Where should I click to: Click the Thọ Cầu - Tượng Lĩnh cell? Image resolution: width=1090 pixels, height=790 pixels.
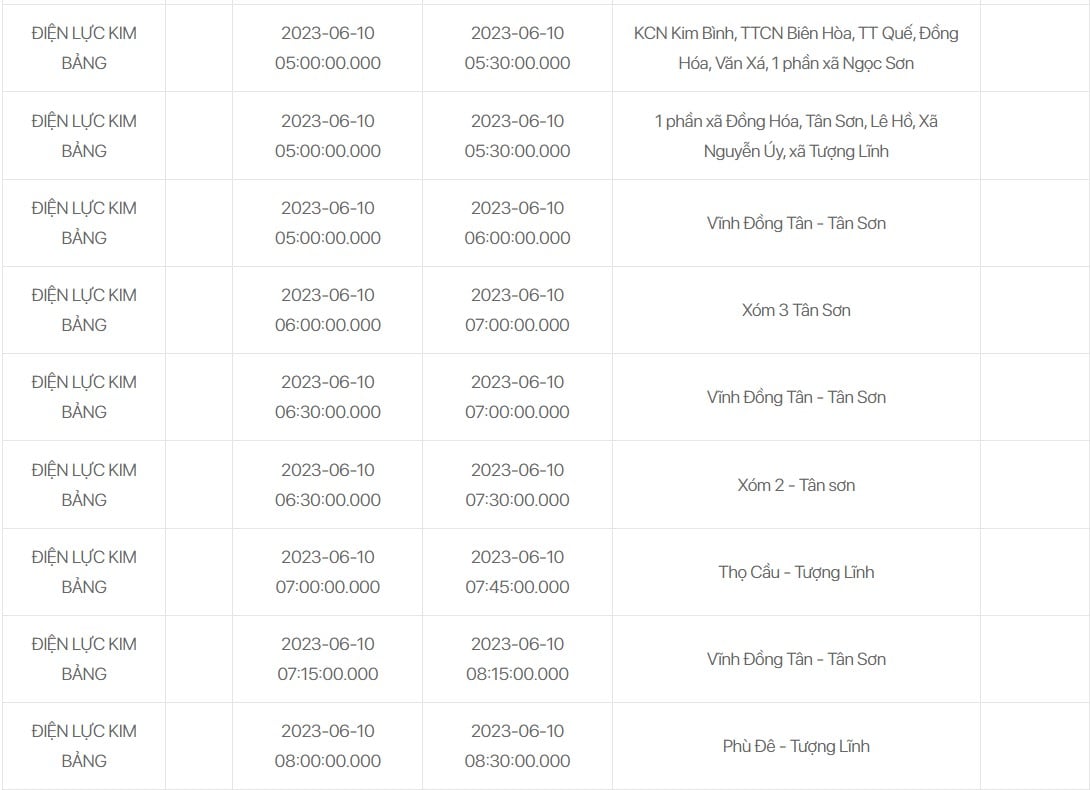(796, 572)
